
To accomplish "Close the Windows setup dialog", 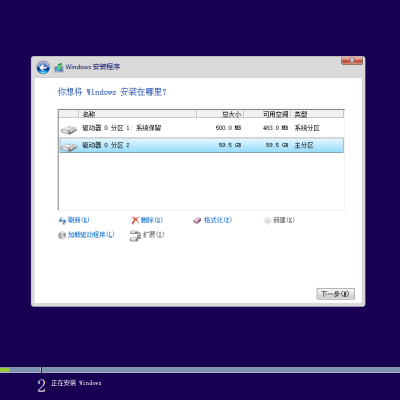I will pyautogui.click(x=352, y=60).
